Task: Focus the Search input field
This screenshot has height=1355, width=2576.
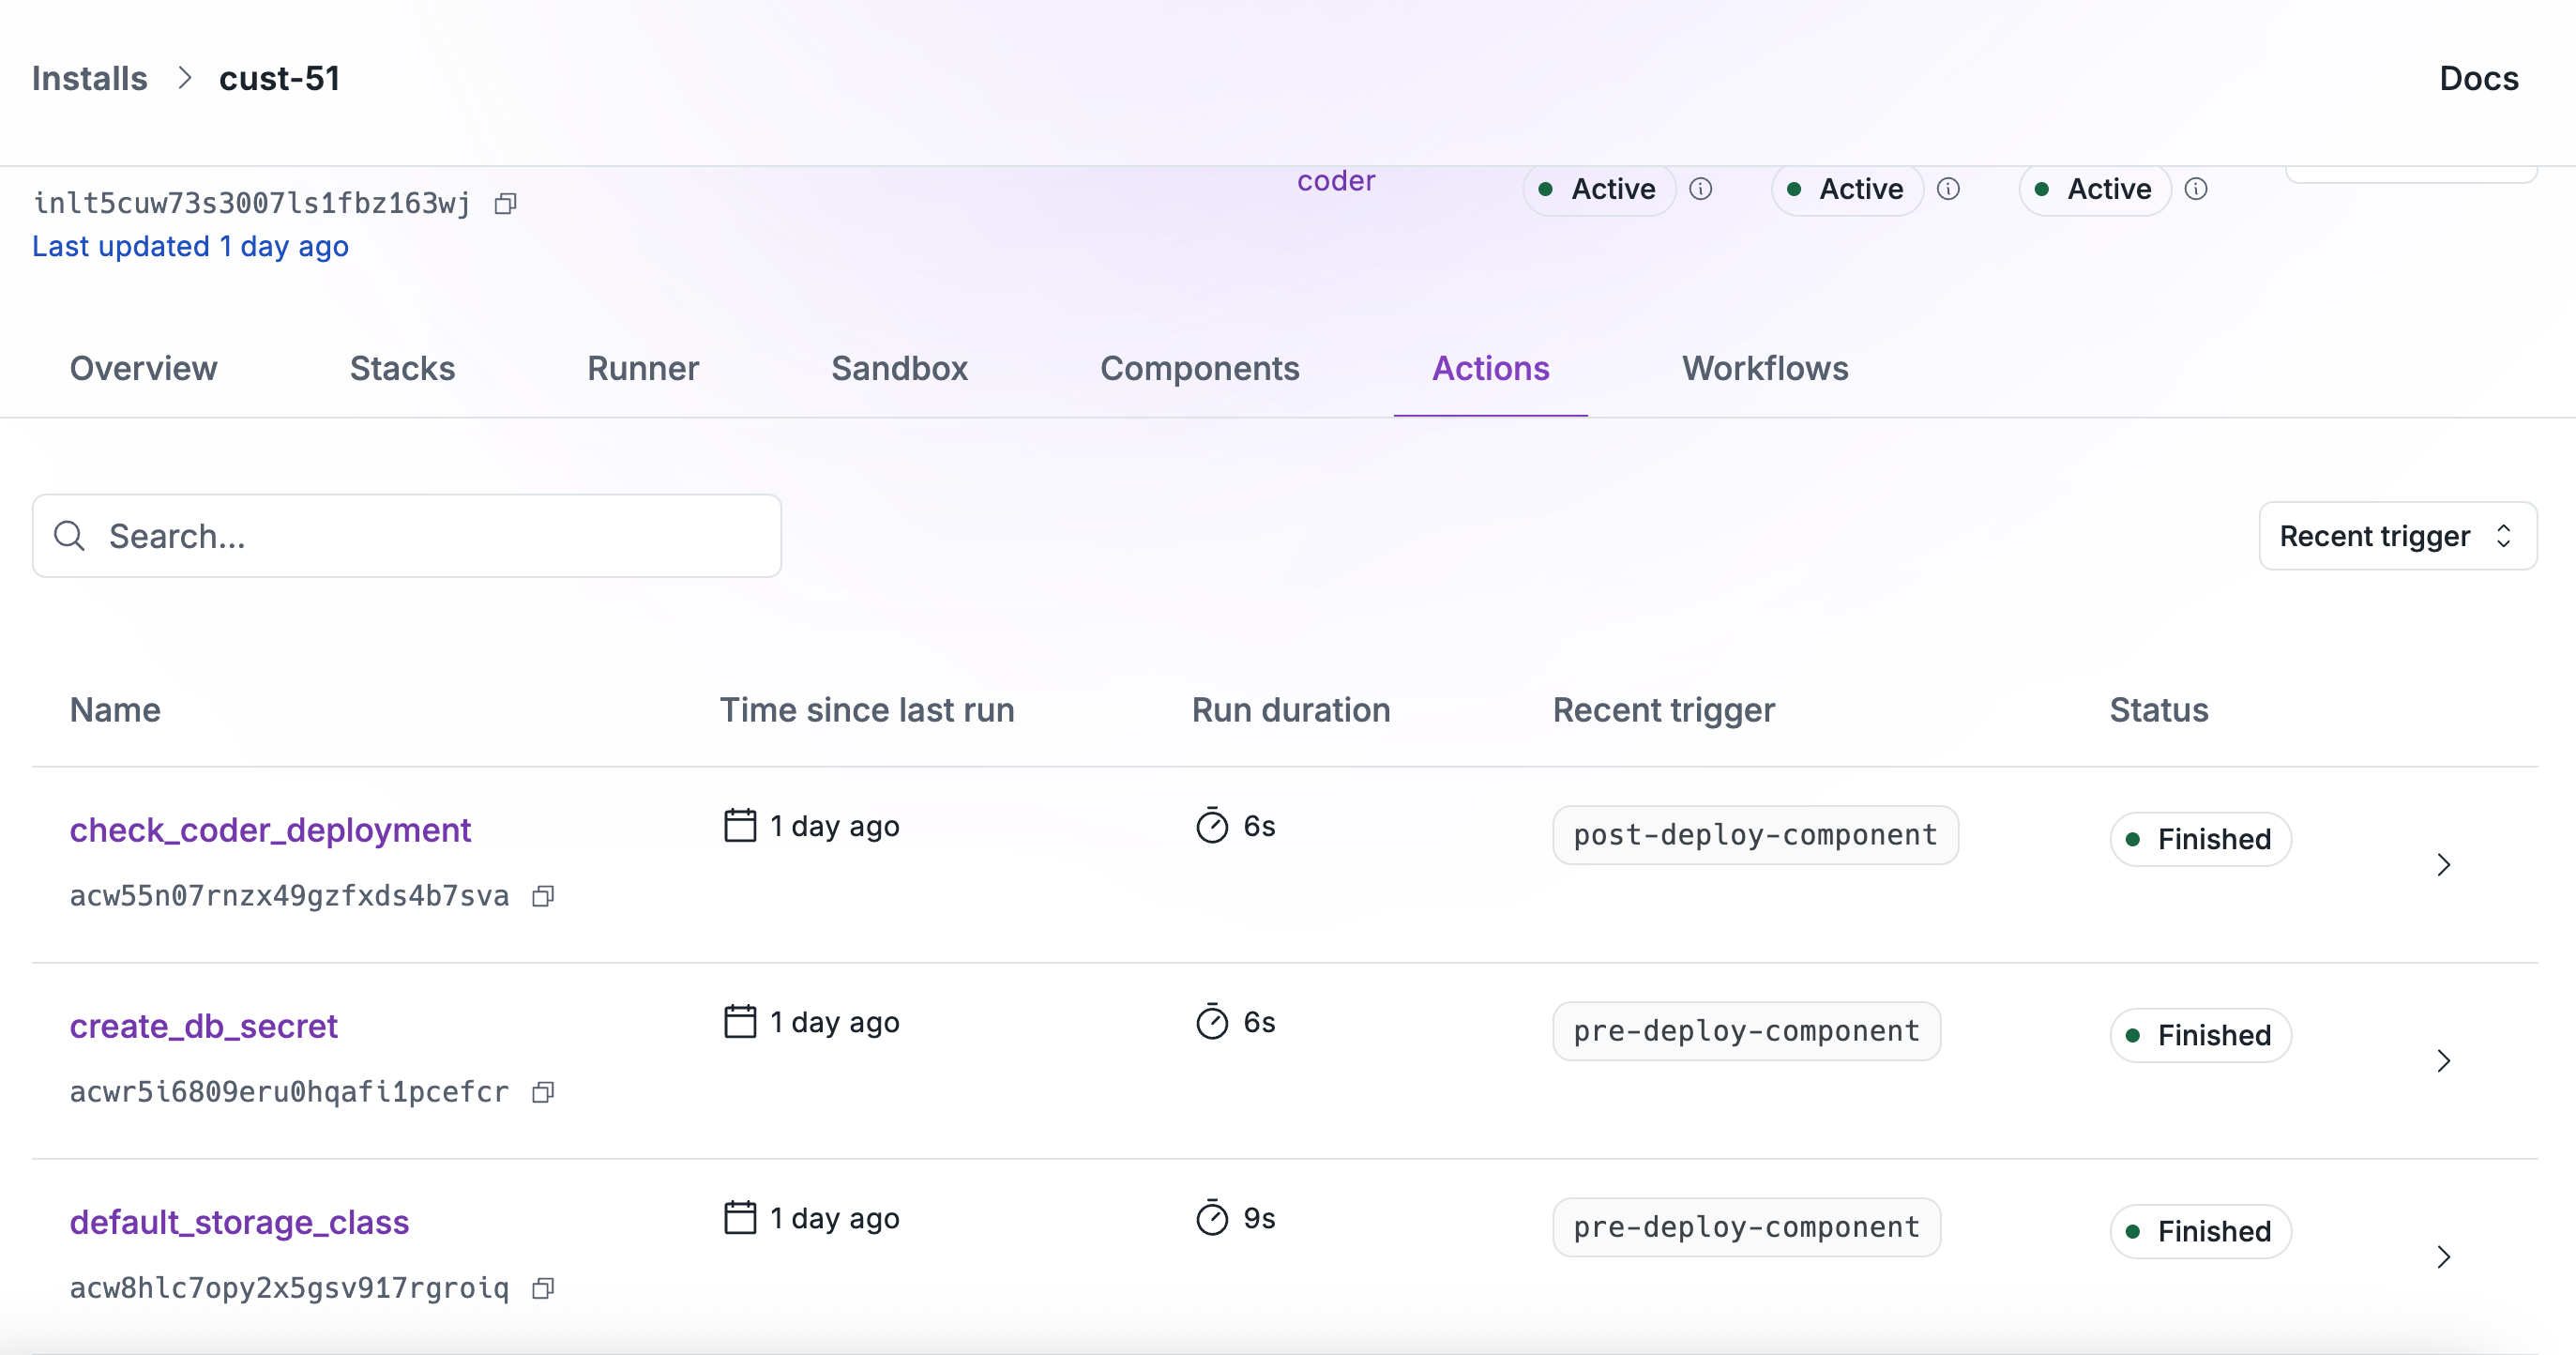Action: click(430, 536)
